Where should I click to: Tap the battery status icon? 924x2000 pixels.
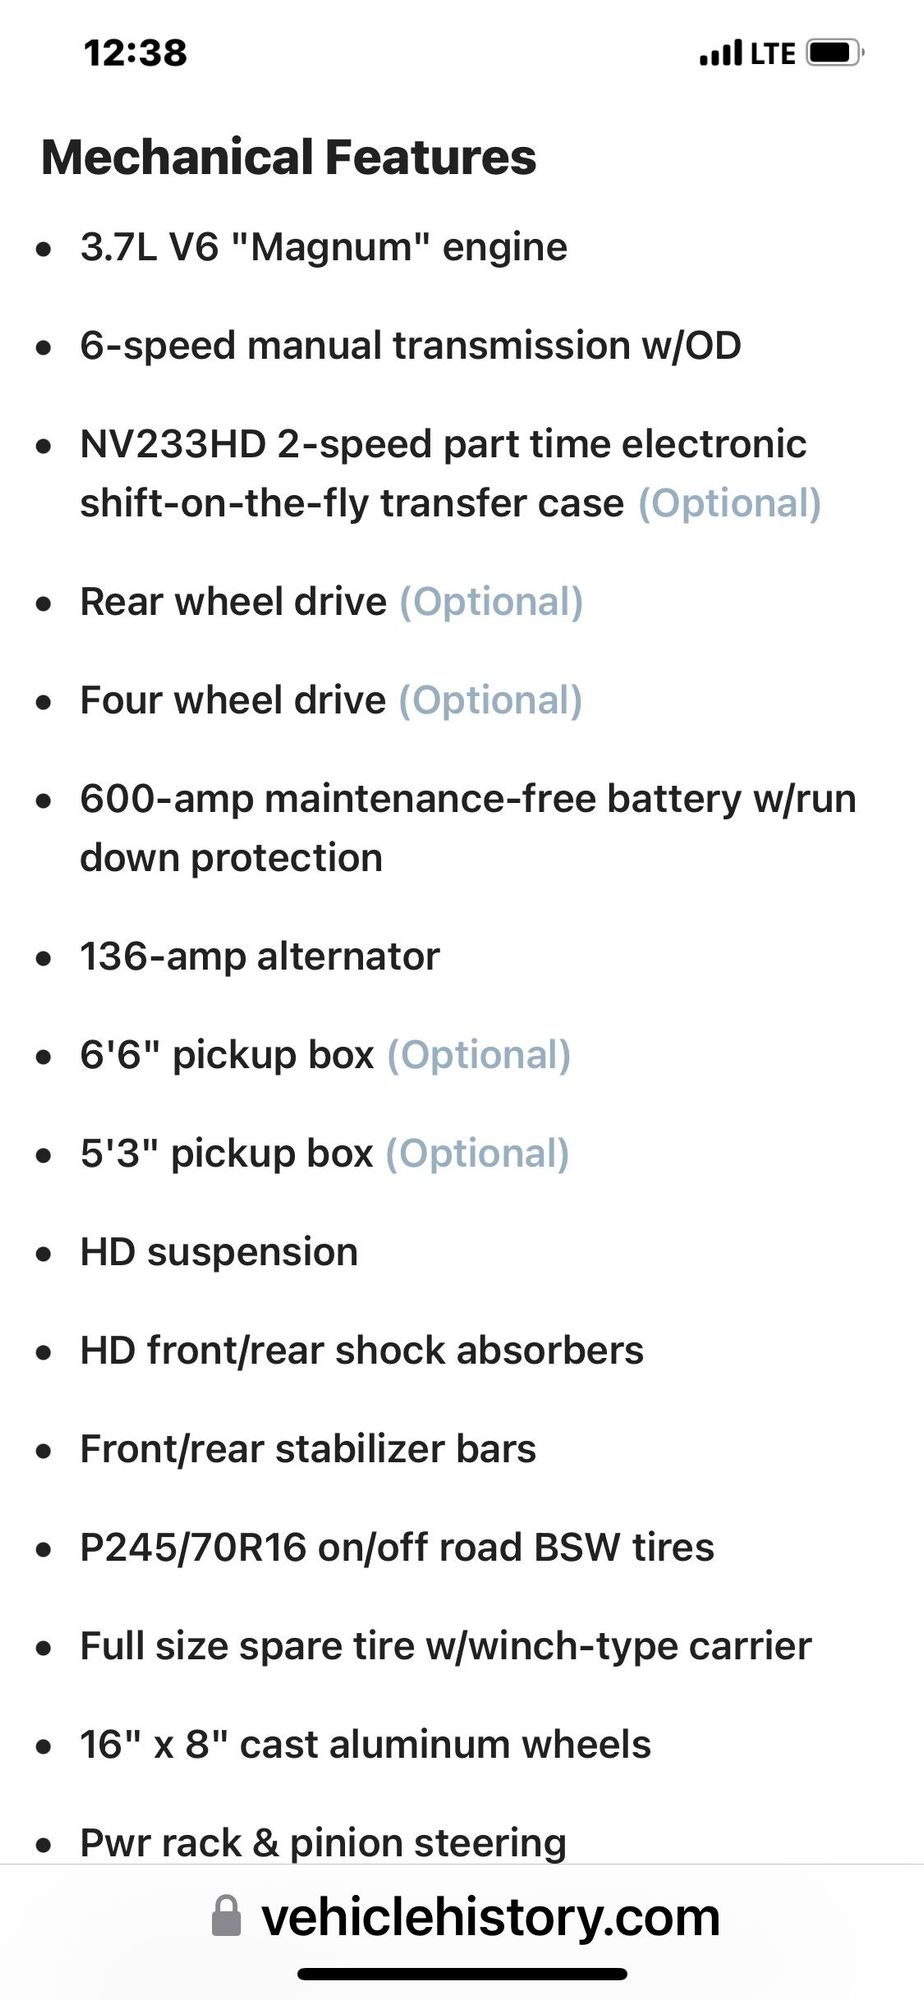point(835,52)
